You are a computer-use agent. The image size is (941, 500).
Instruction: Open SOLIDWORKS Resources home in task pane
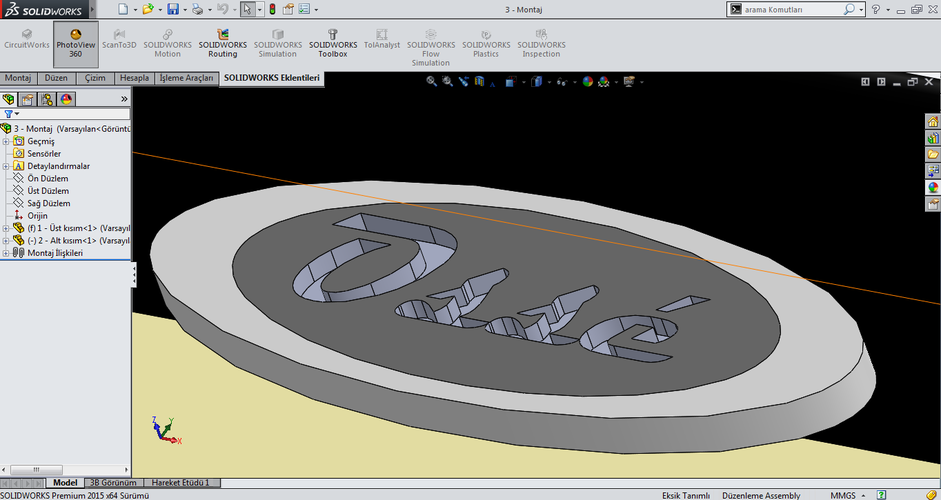click(933, 122)
